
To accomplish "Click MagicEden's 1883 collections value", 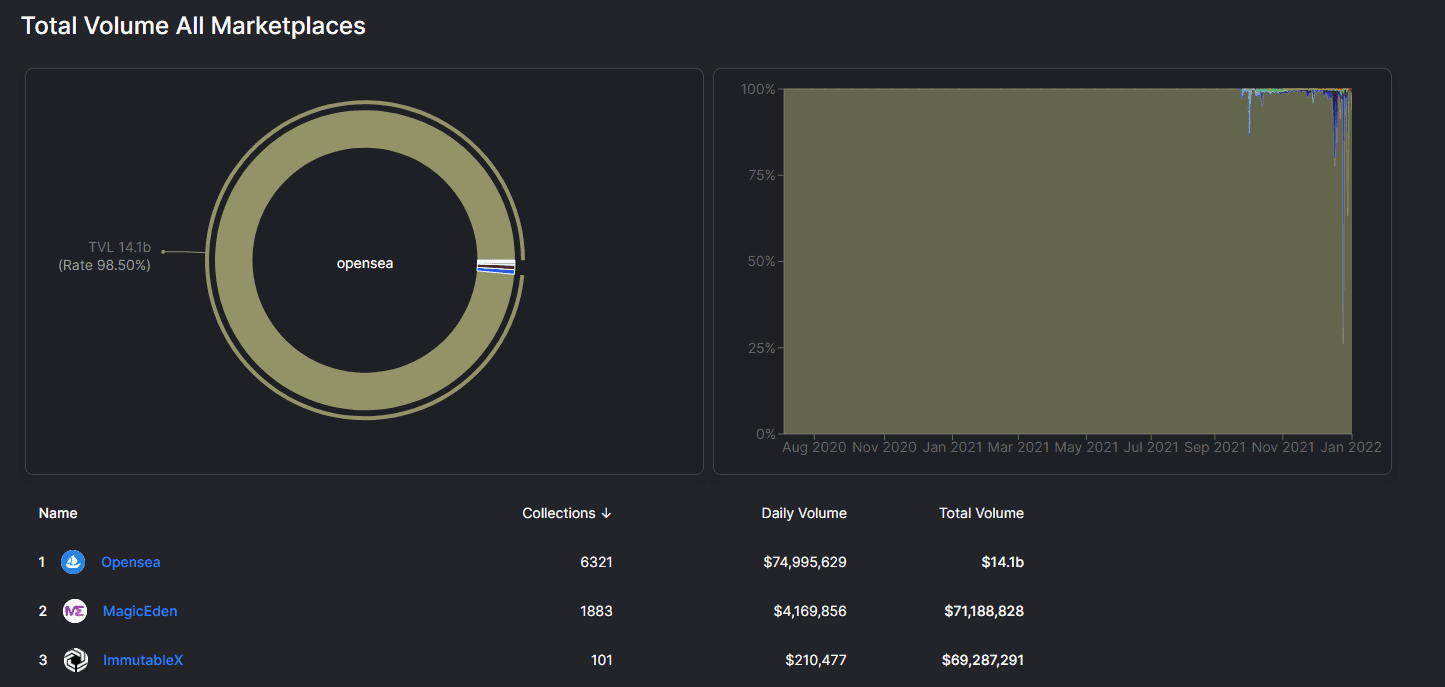I will point(596,611).
